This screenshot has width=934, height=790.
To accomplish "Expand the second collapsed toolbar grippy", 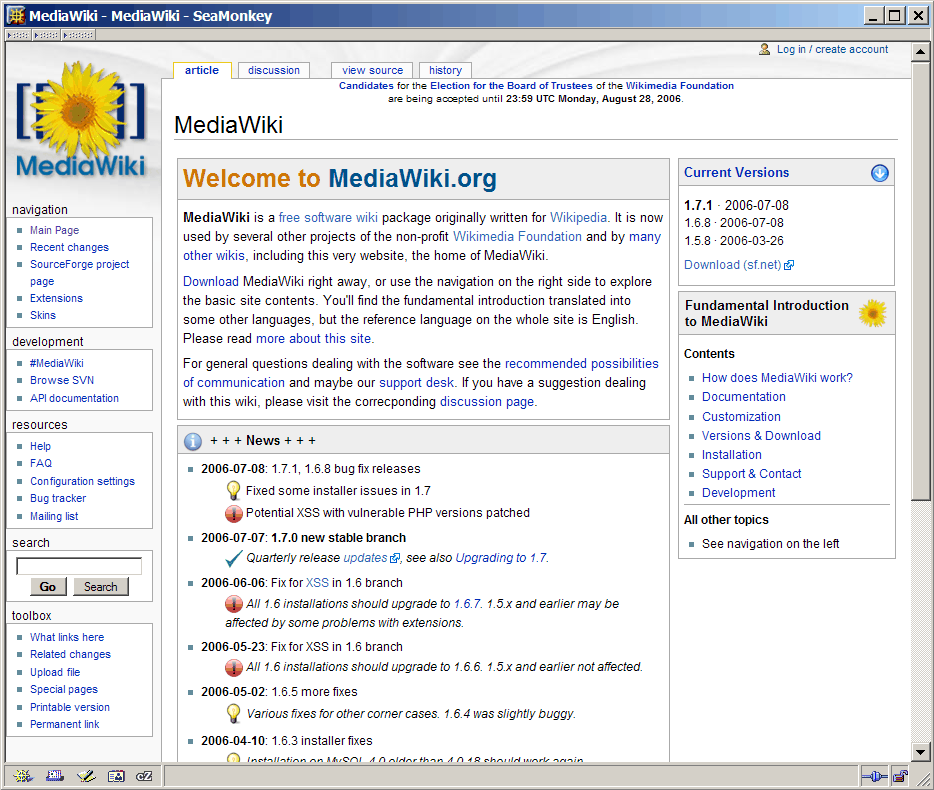I will pyautogui.click(x=46, y=35).
